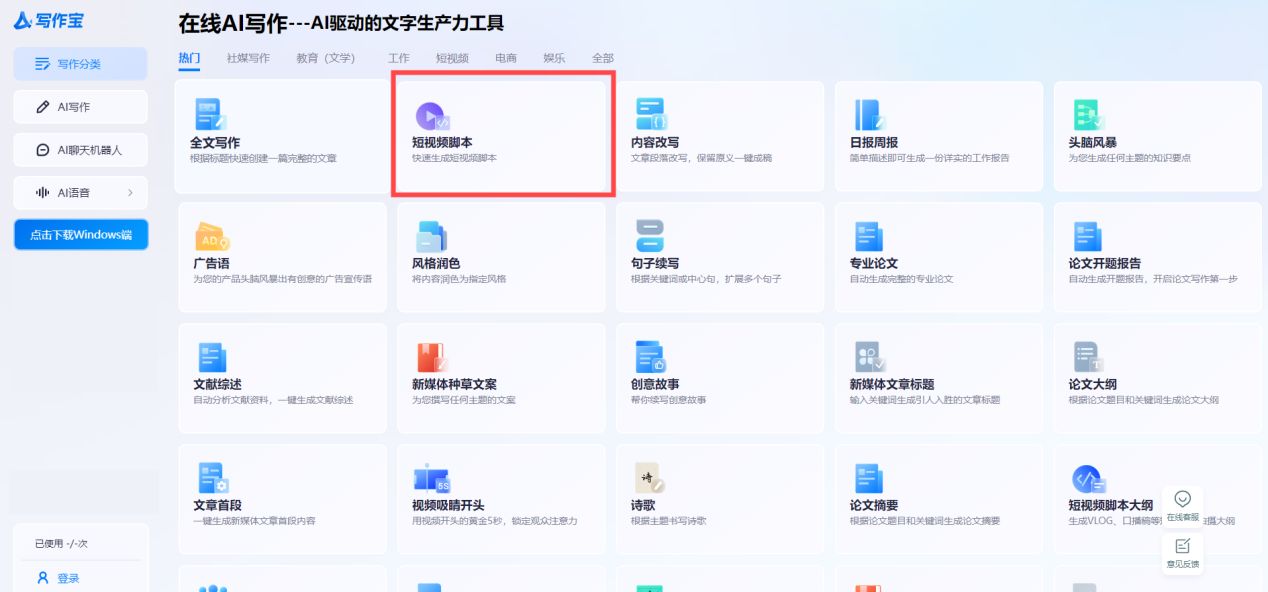The image size is (1268, 592).
Task: Click the 头脑风暴 green icon
Action: 1088,115
